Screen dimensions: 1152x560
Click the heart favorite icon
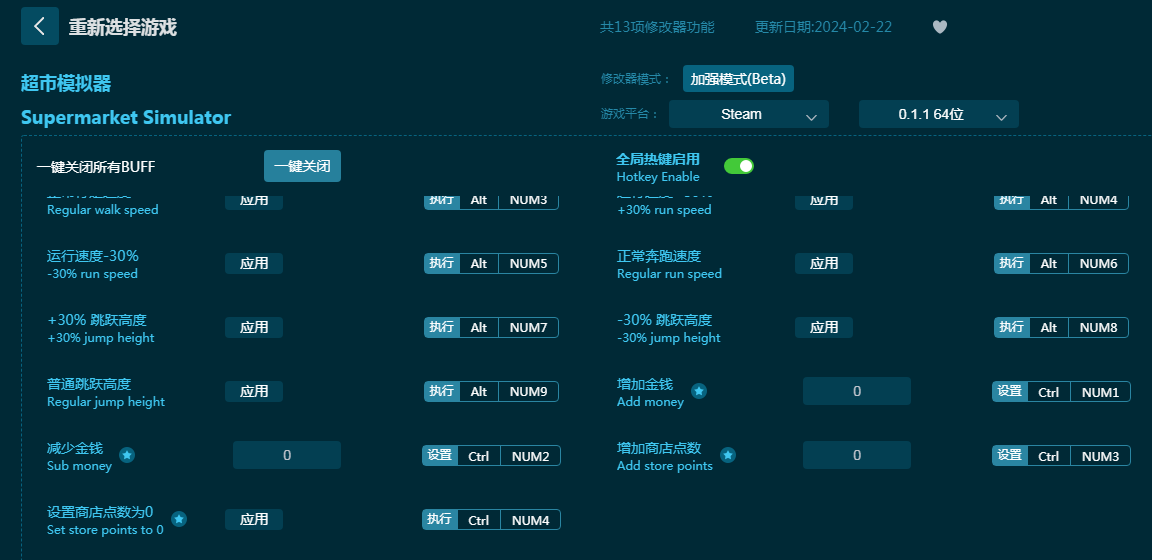(940, 27)
